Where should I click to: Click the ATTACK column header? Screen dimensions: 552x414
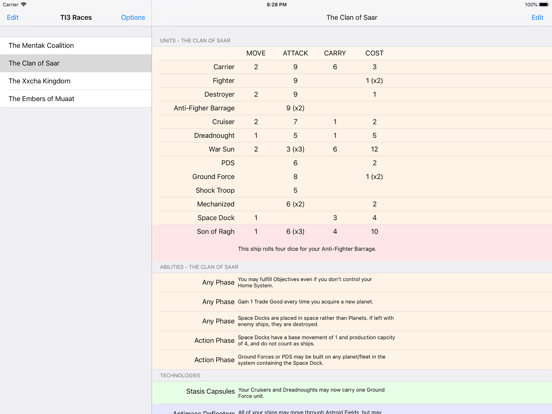point(295,53)
